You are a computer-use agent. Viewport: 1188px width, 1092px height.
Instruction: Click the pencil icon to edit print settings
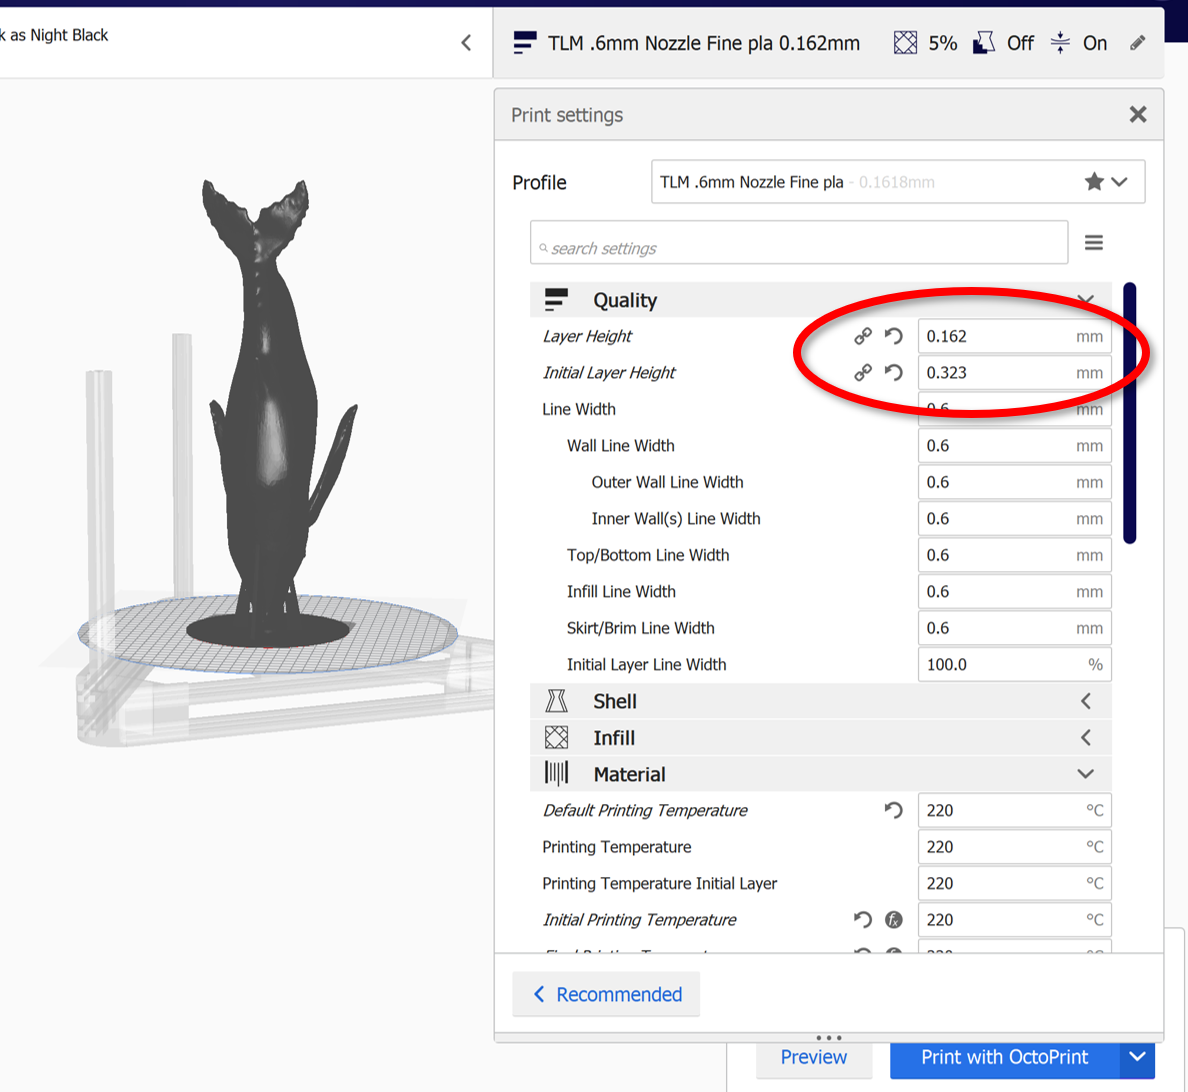(1136, 42)
